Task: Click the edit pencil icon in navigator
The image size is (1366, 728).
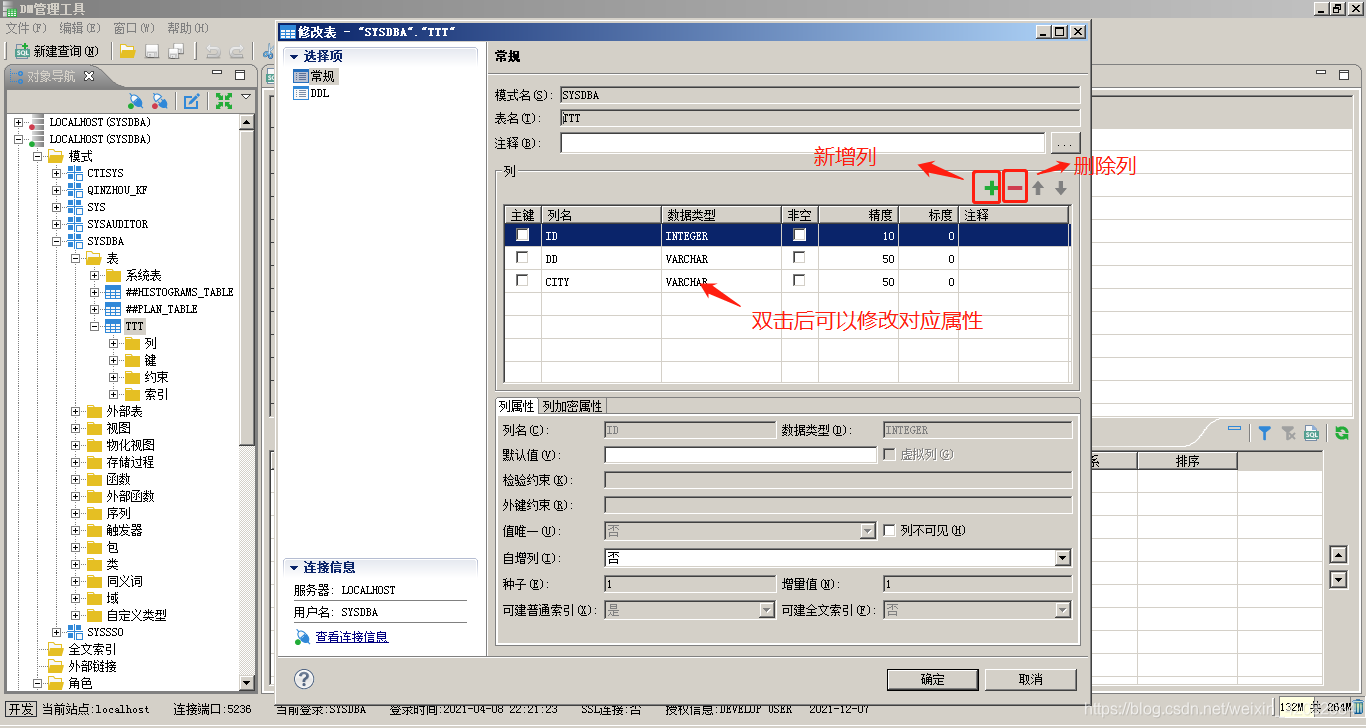Action: click(191, 101)
